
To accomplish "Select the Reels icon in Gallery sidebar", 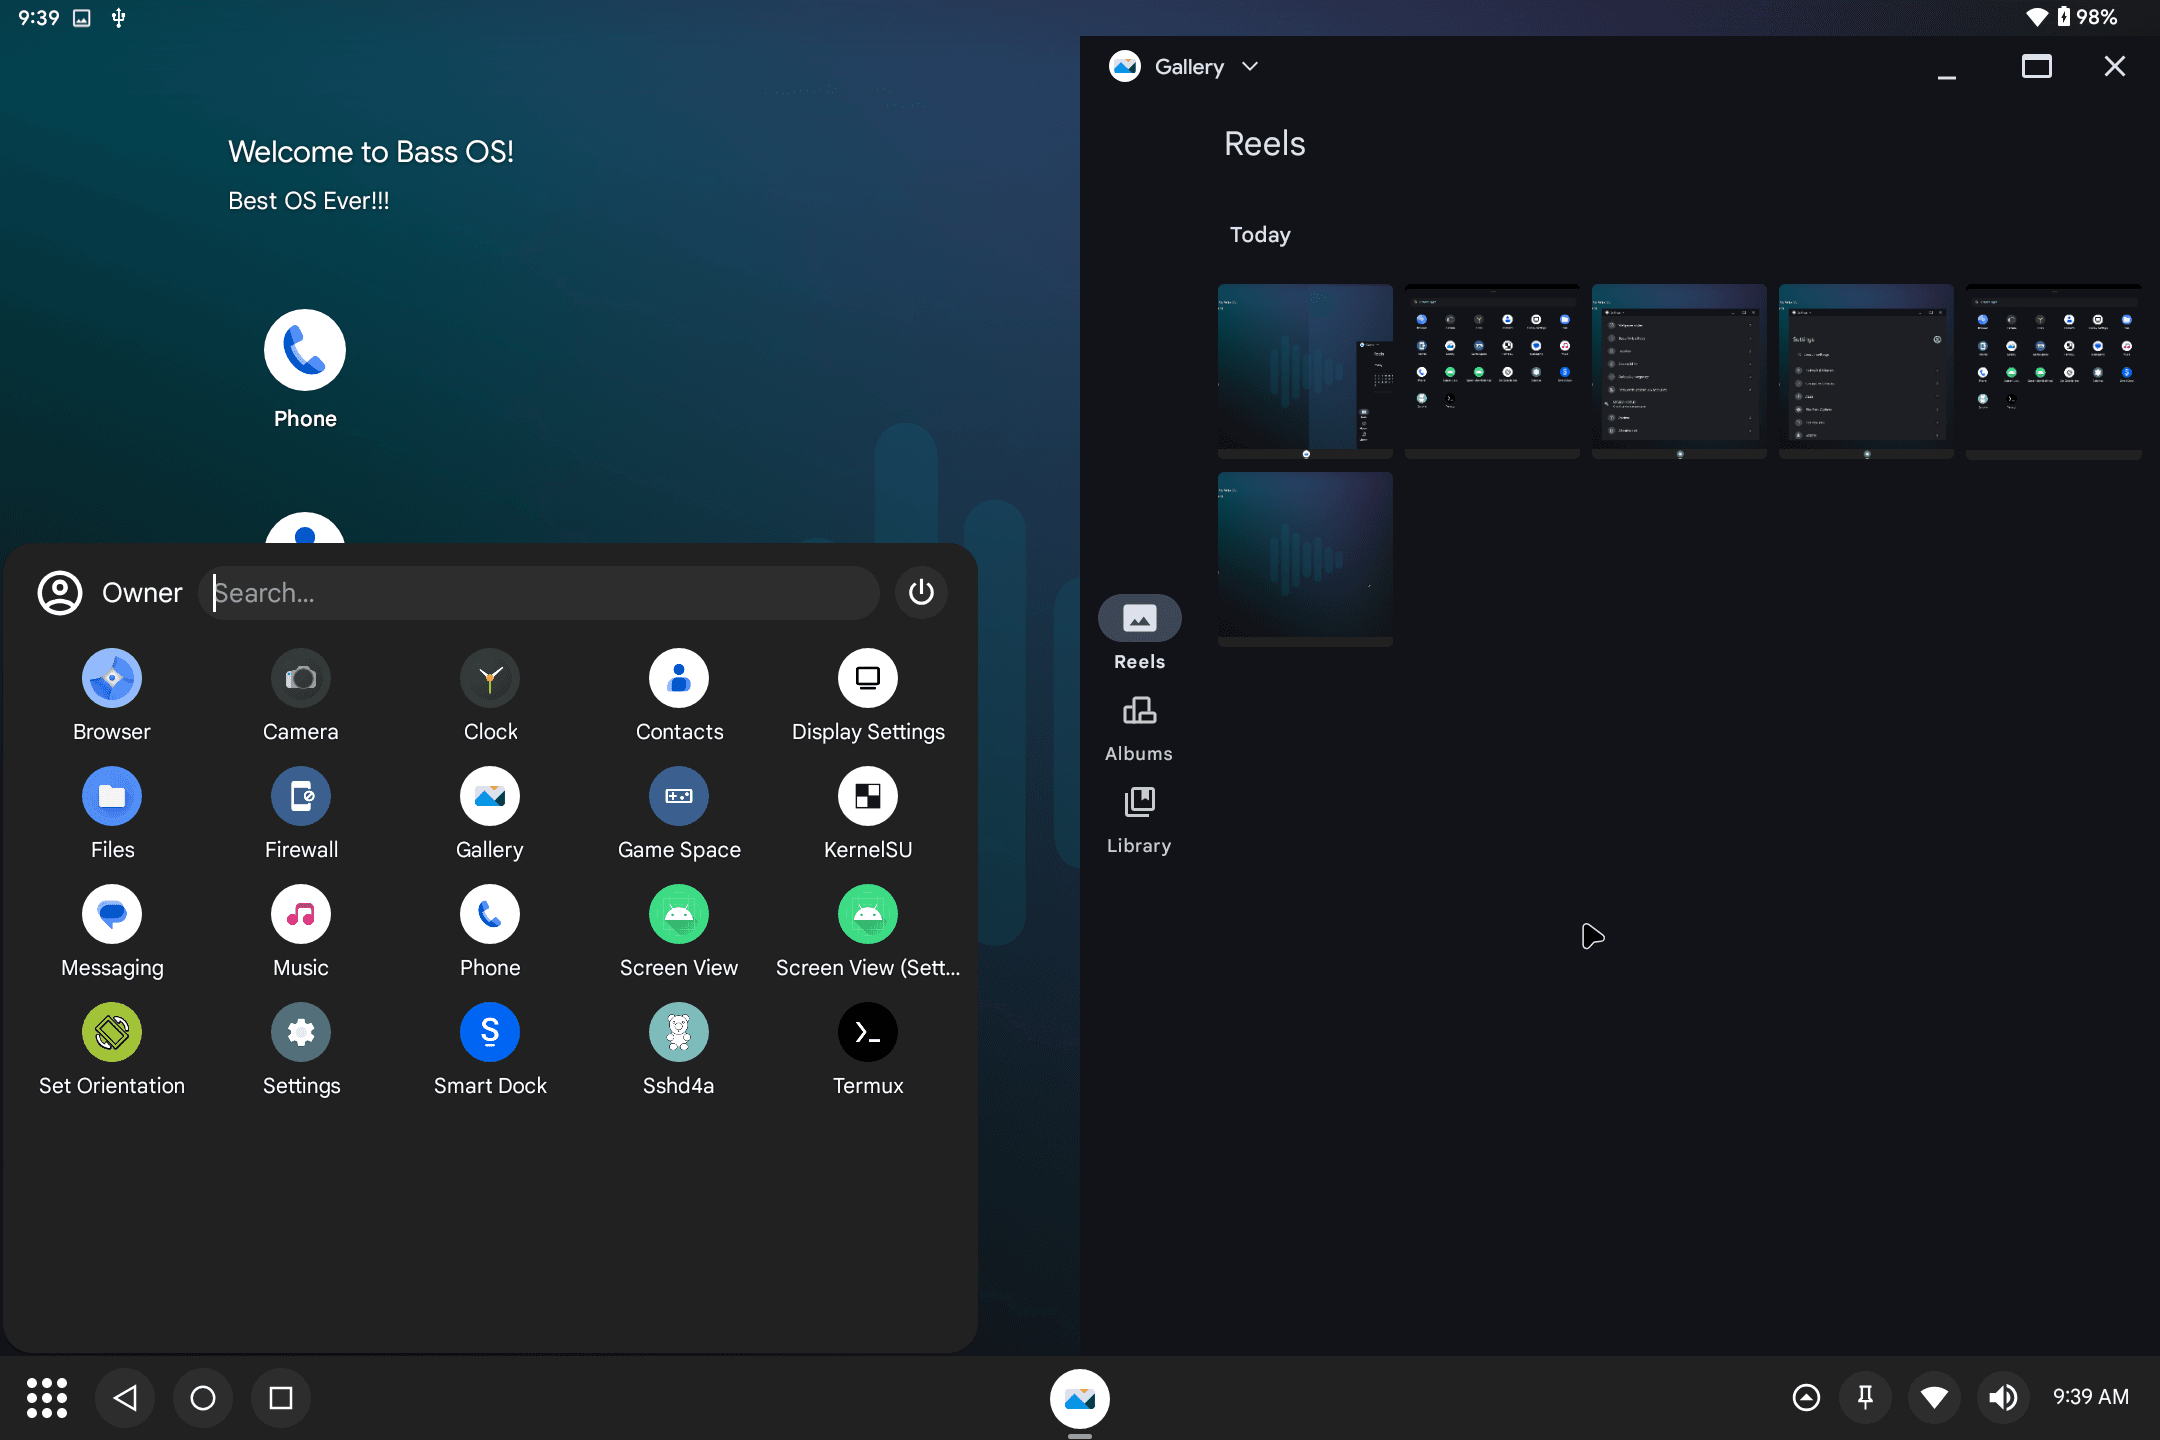I will [1139, 618].
